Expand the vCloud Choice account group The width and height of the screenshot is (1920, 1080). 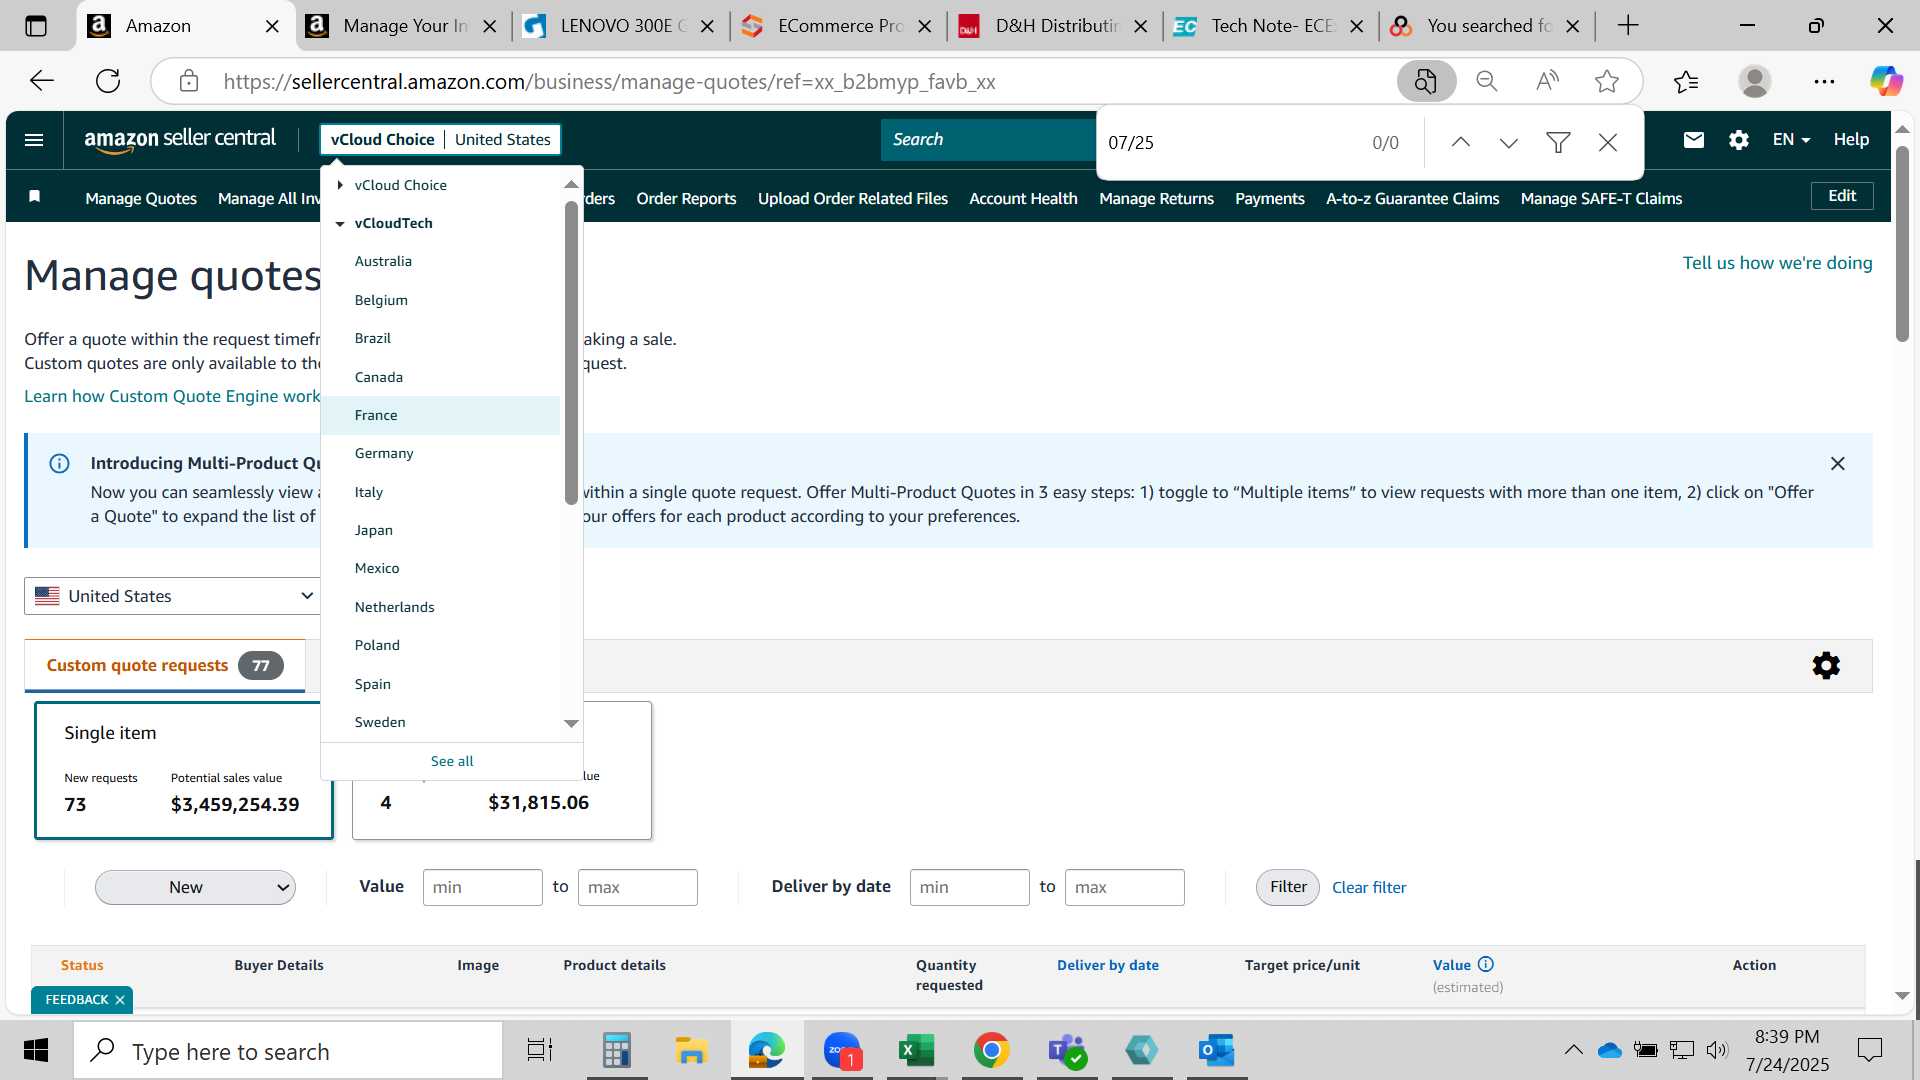[x=340, y=185]
